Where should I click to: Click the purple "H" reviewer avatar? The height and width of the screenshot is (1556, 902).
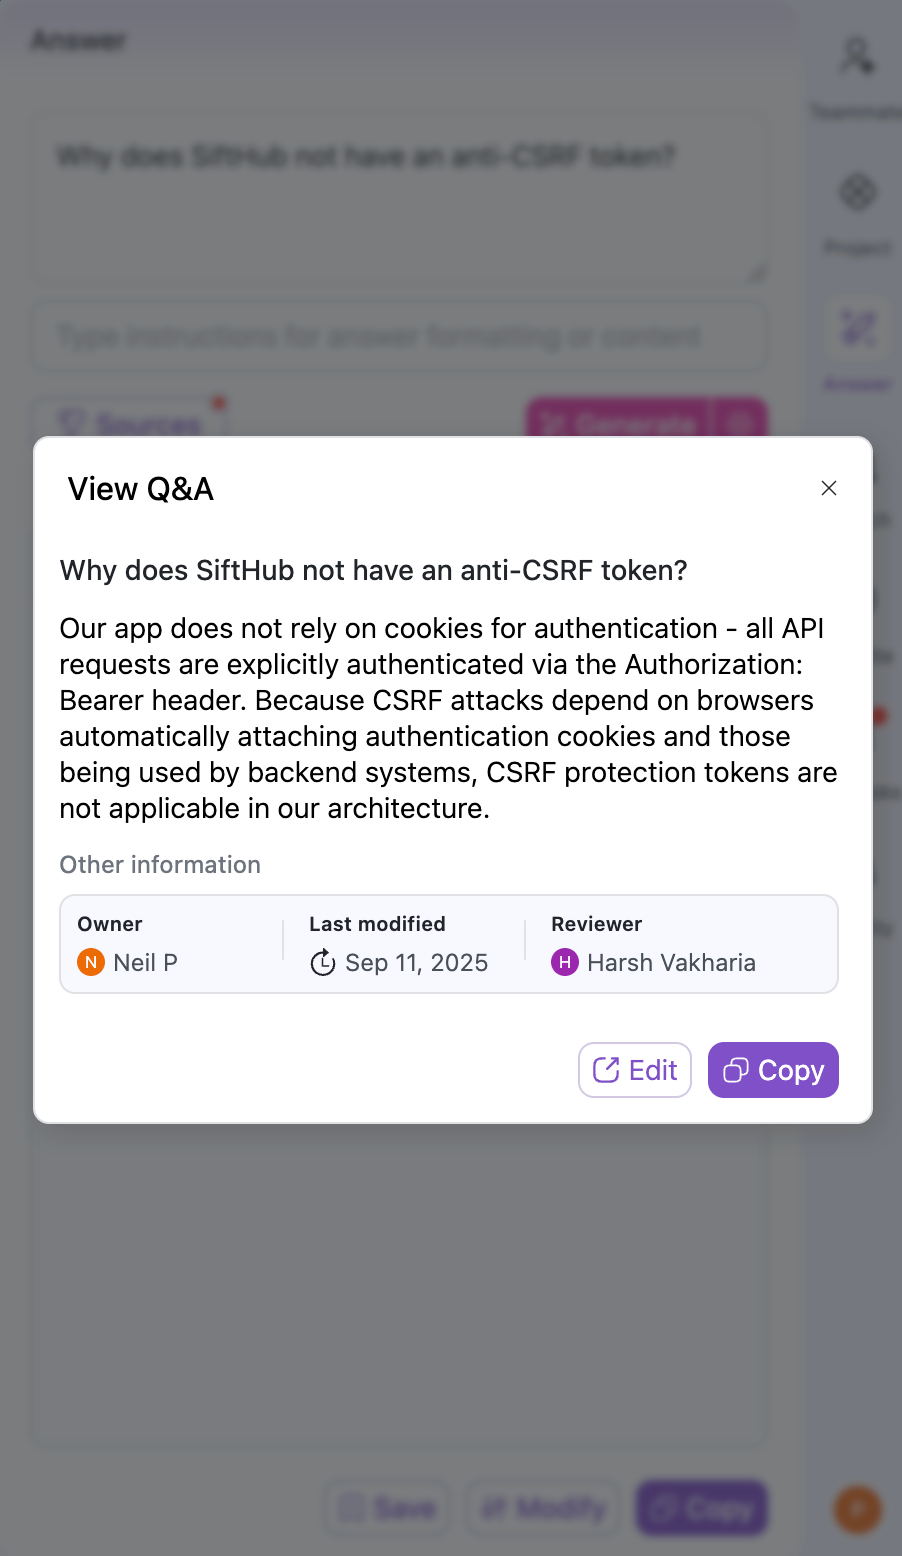565,963
